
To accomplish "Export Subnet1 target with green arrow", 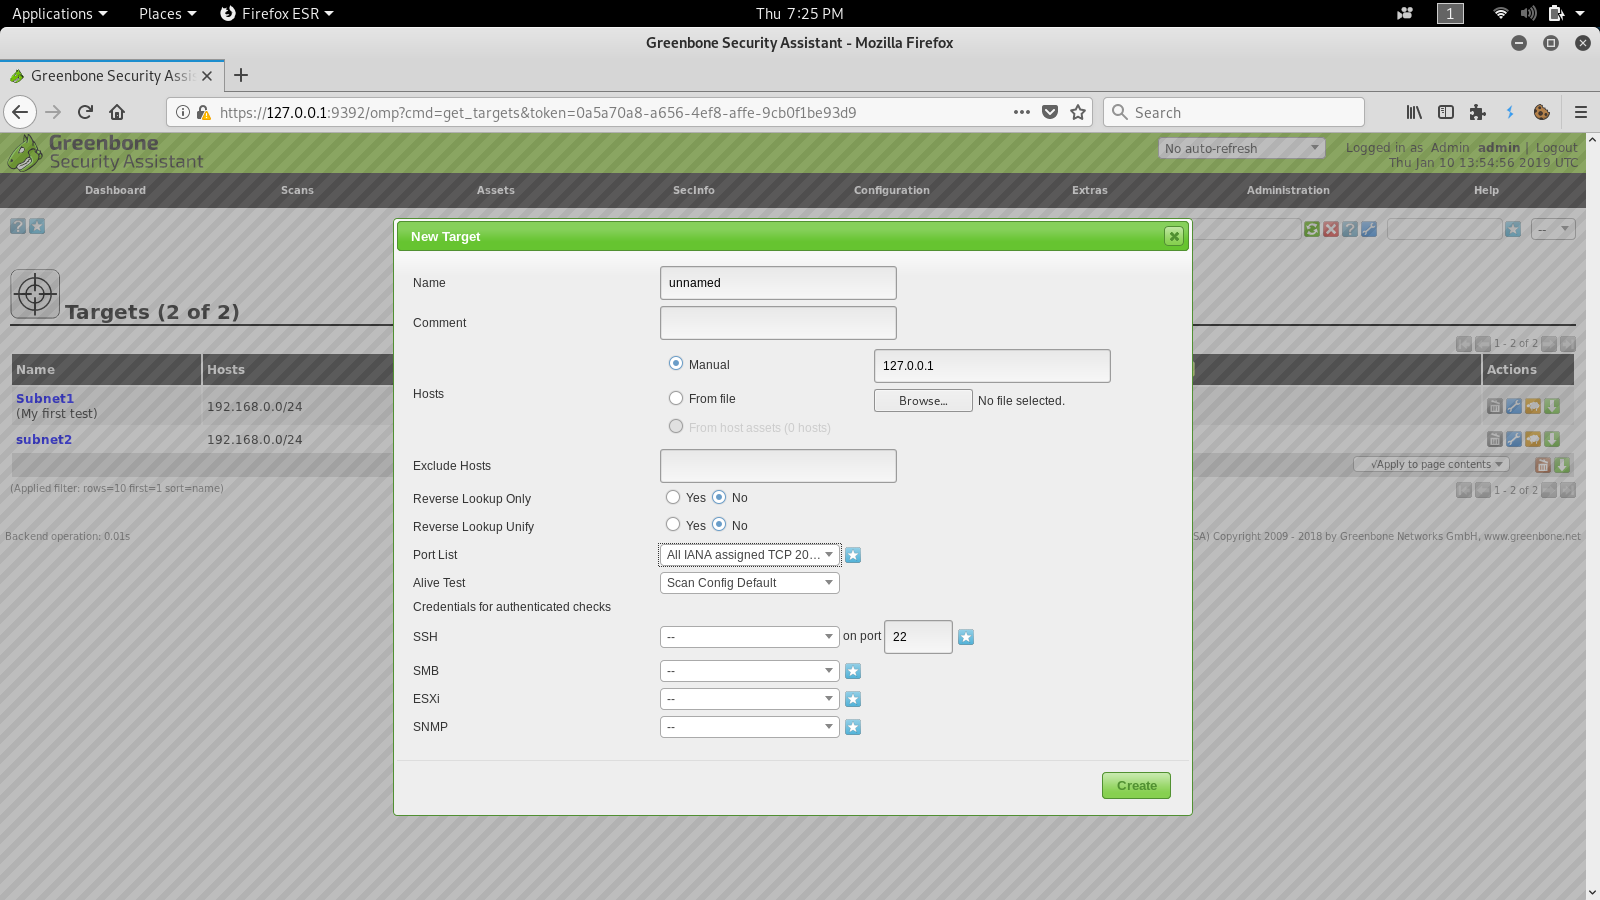I will tap(1552, 406).
